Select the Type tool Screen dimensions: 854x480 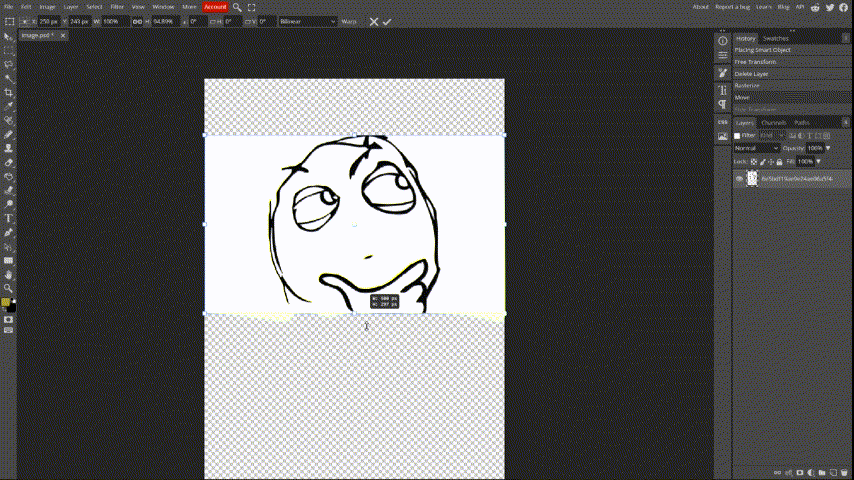click(9, 218)
